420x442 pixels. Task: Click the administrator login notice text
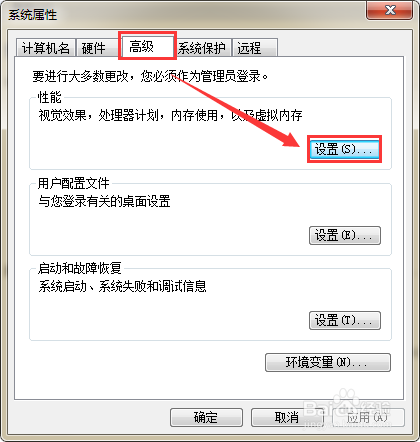[x=150, y=77]
